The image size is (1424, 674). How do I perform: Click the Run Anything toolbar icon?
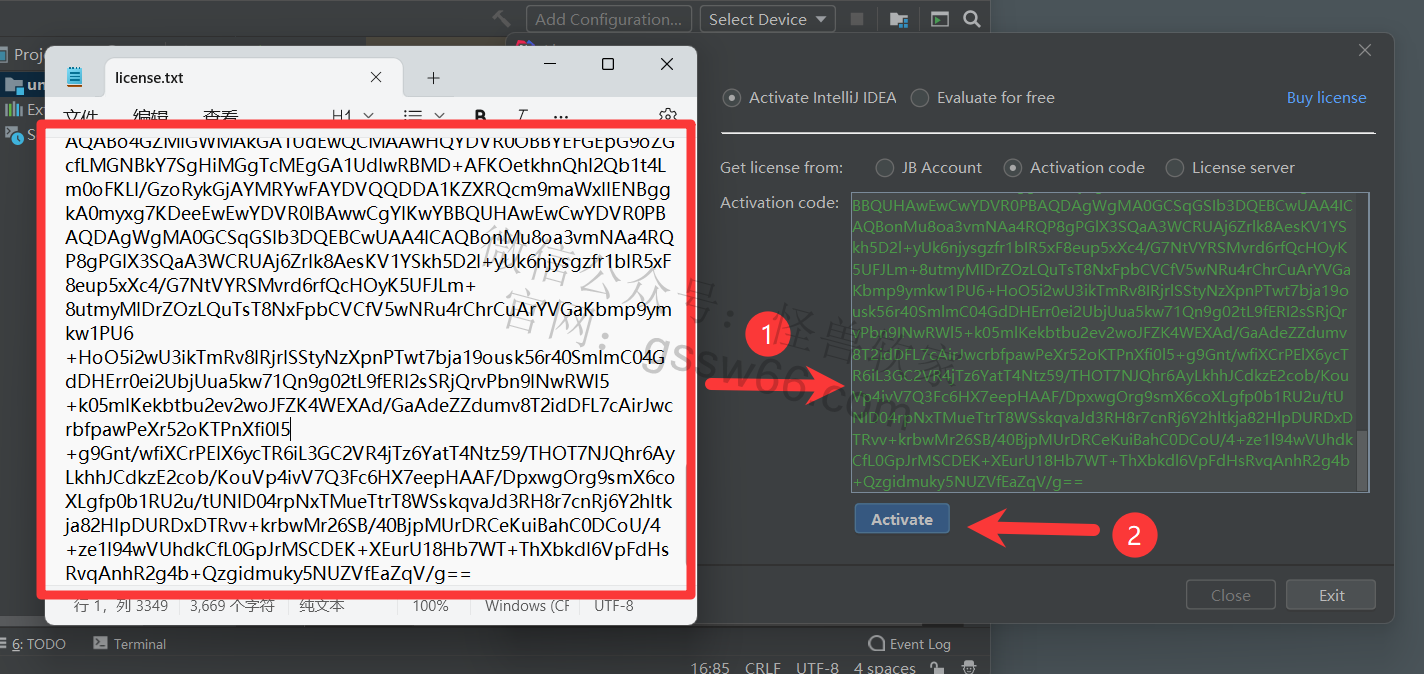[x=939, y=19]
